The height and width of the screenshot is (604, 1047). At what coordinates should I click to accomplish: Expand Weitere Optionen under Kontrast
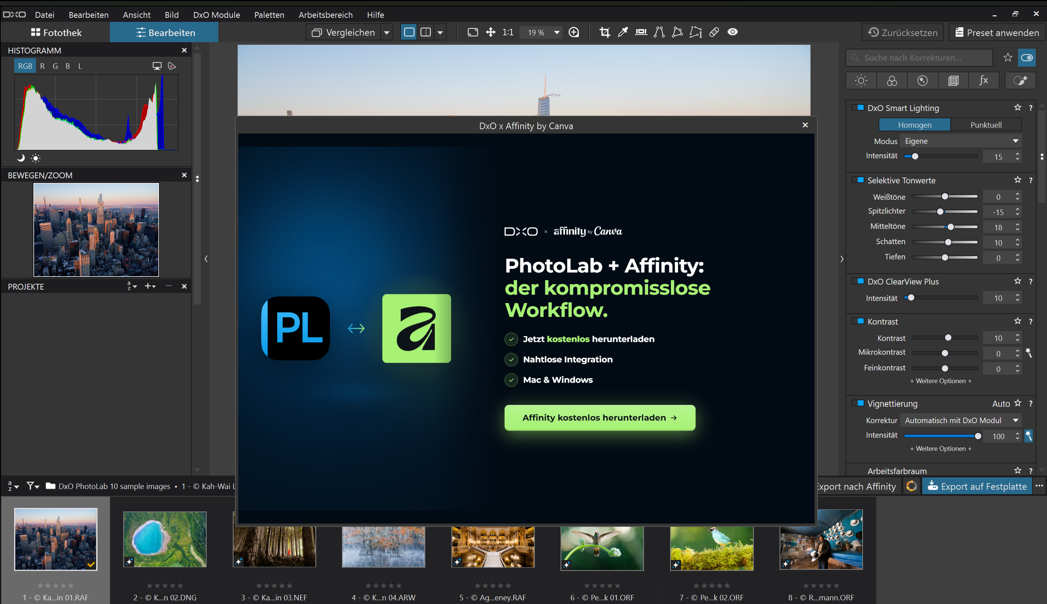pyautogui.click(x=940, y=381)
